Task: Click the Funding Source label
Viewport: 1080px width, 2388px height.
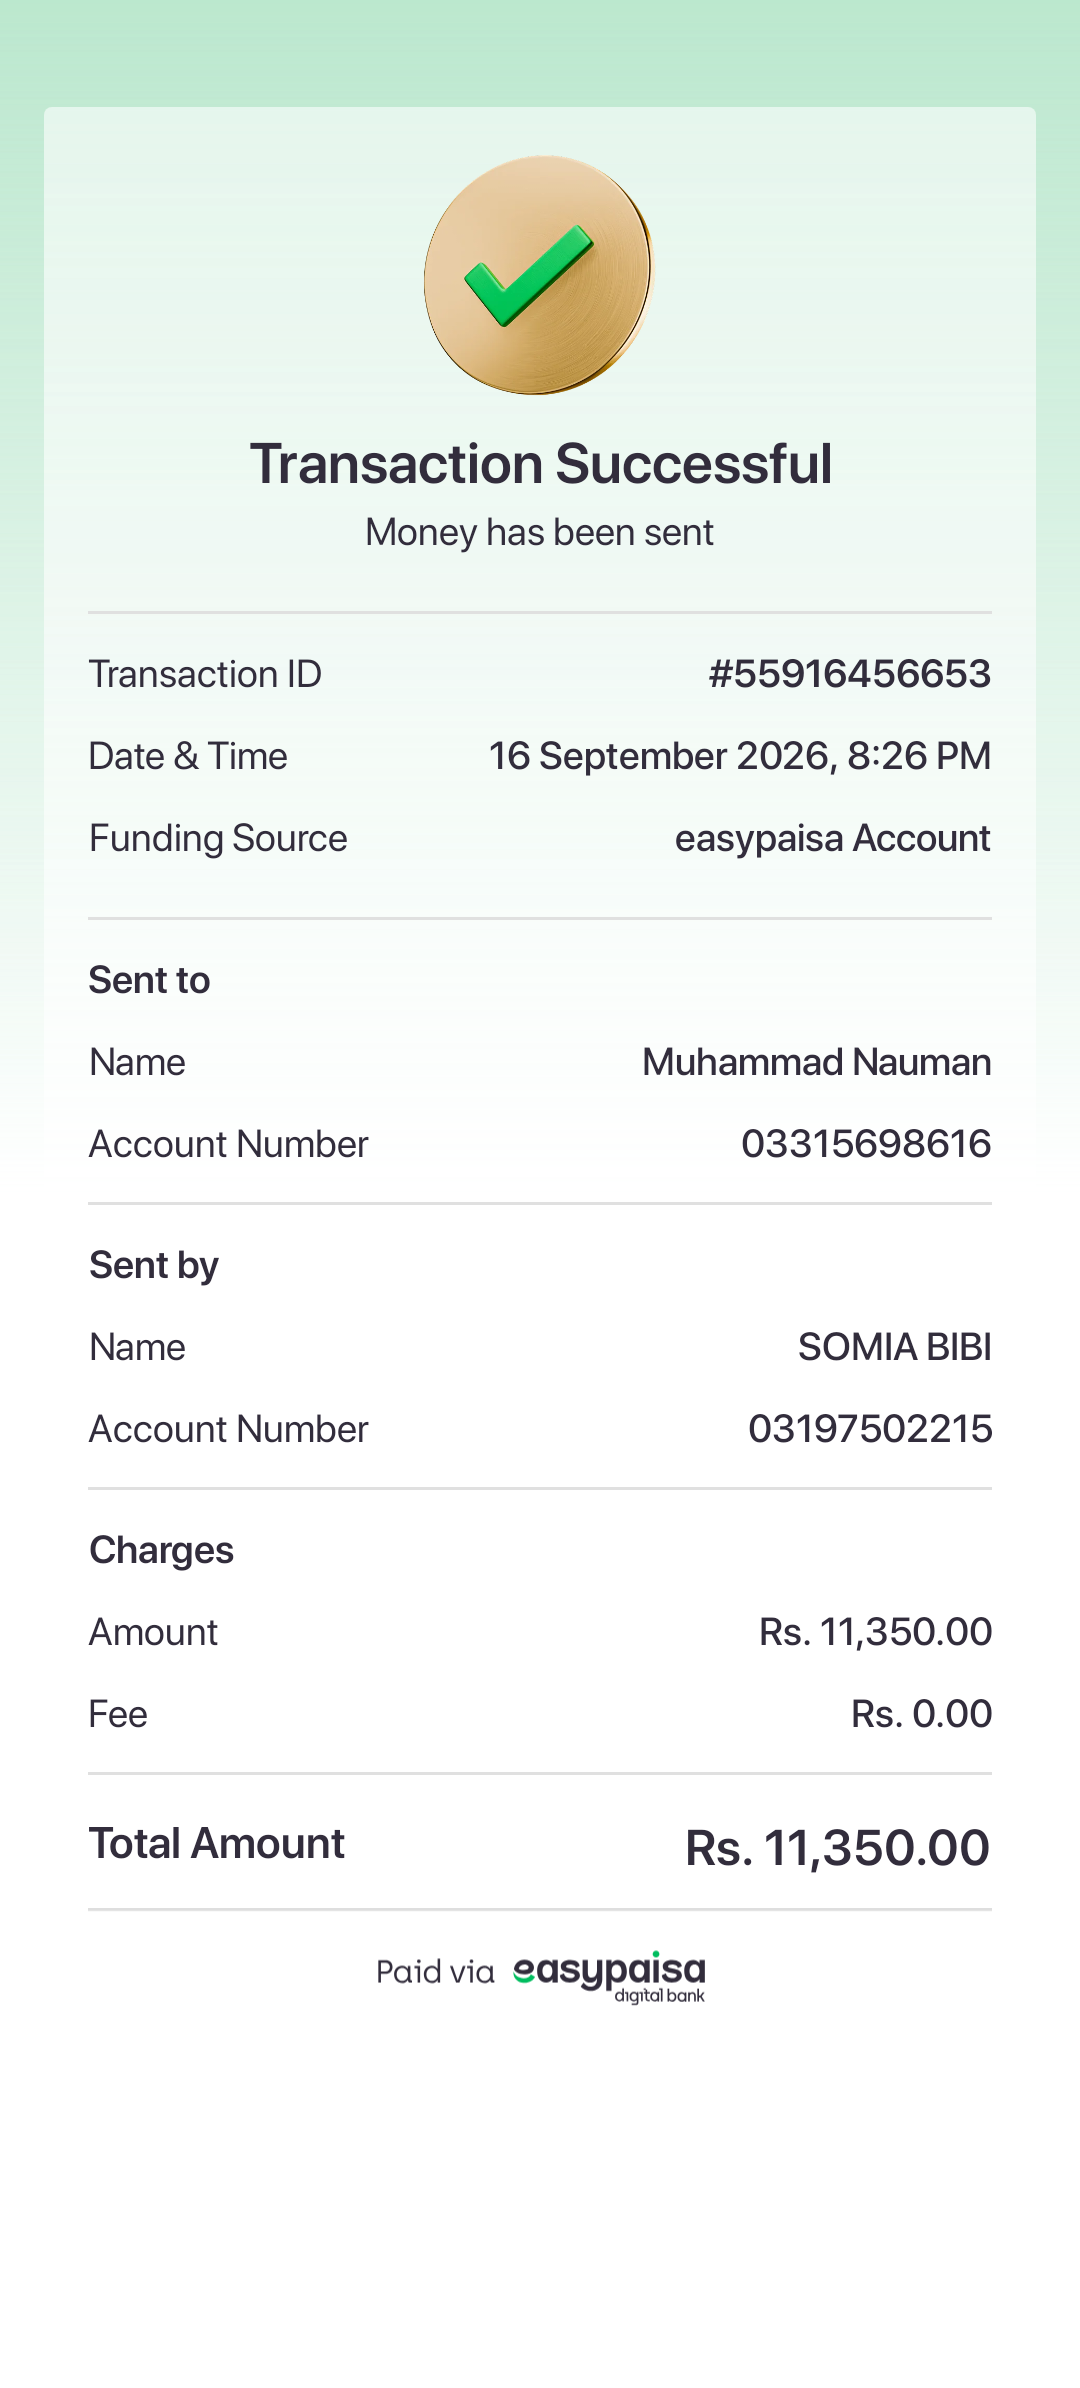Action: 218,838
